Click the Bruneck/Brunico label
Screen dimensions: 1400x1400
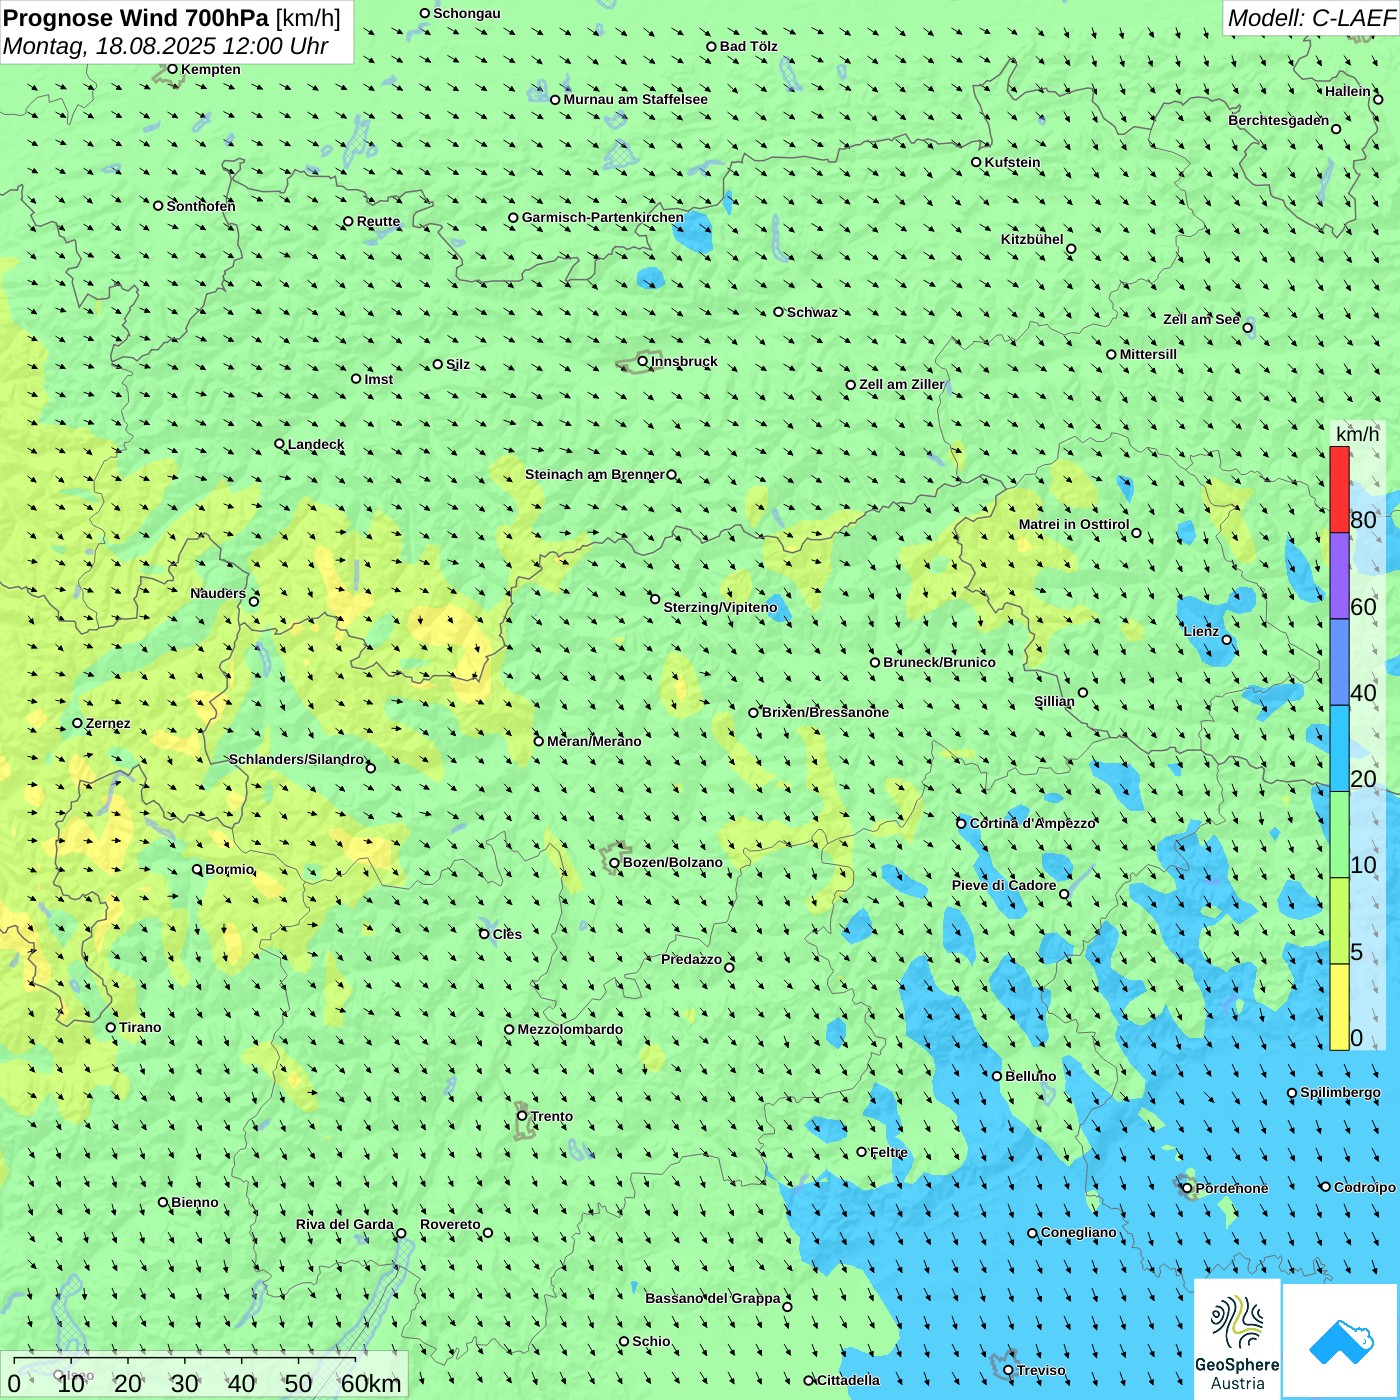pyautogui.click(x=939, y=662)
